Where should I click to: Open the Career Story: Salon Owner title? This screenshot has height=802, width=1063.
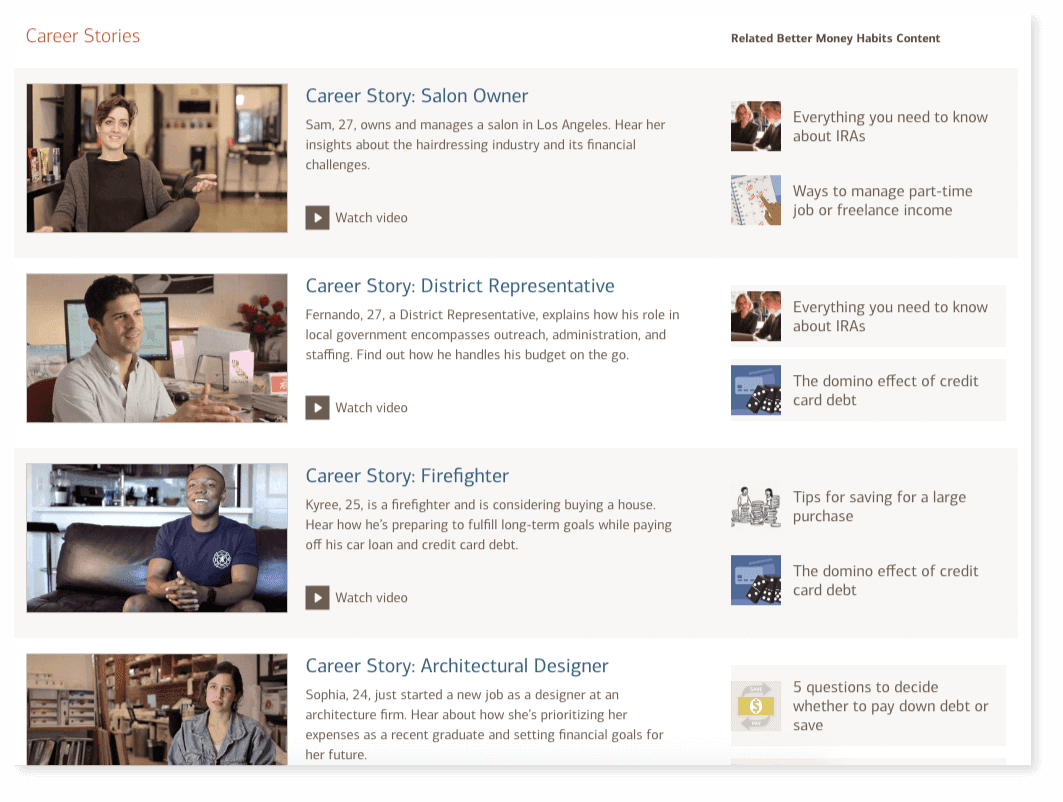[416, 96]
